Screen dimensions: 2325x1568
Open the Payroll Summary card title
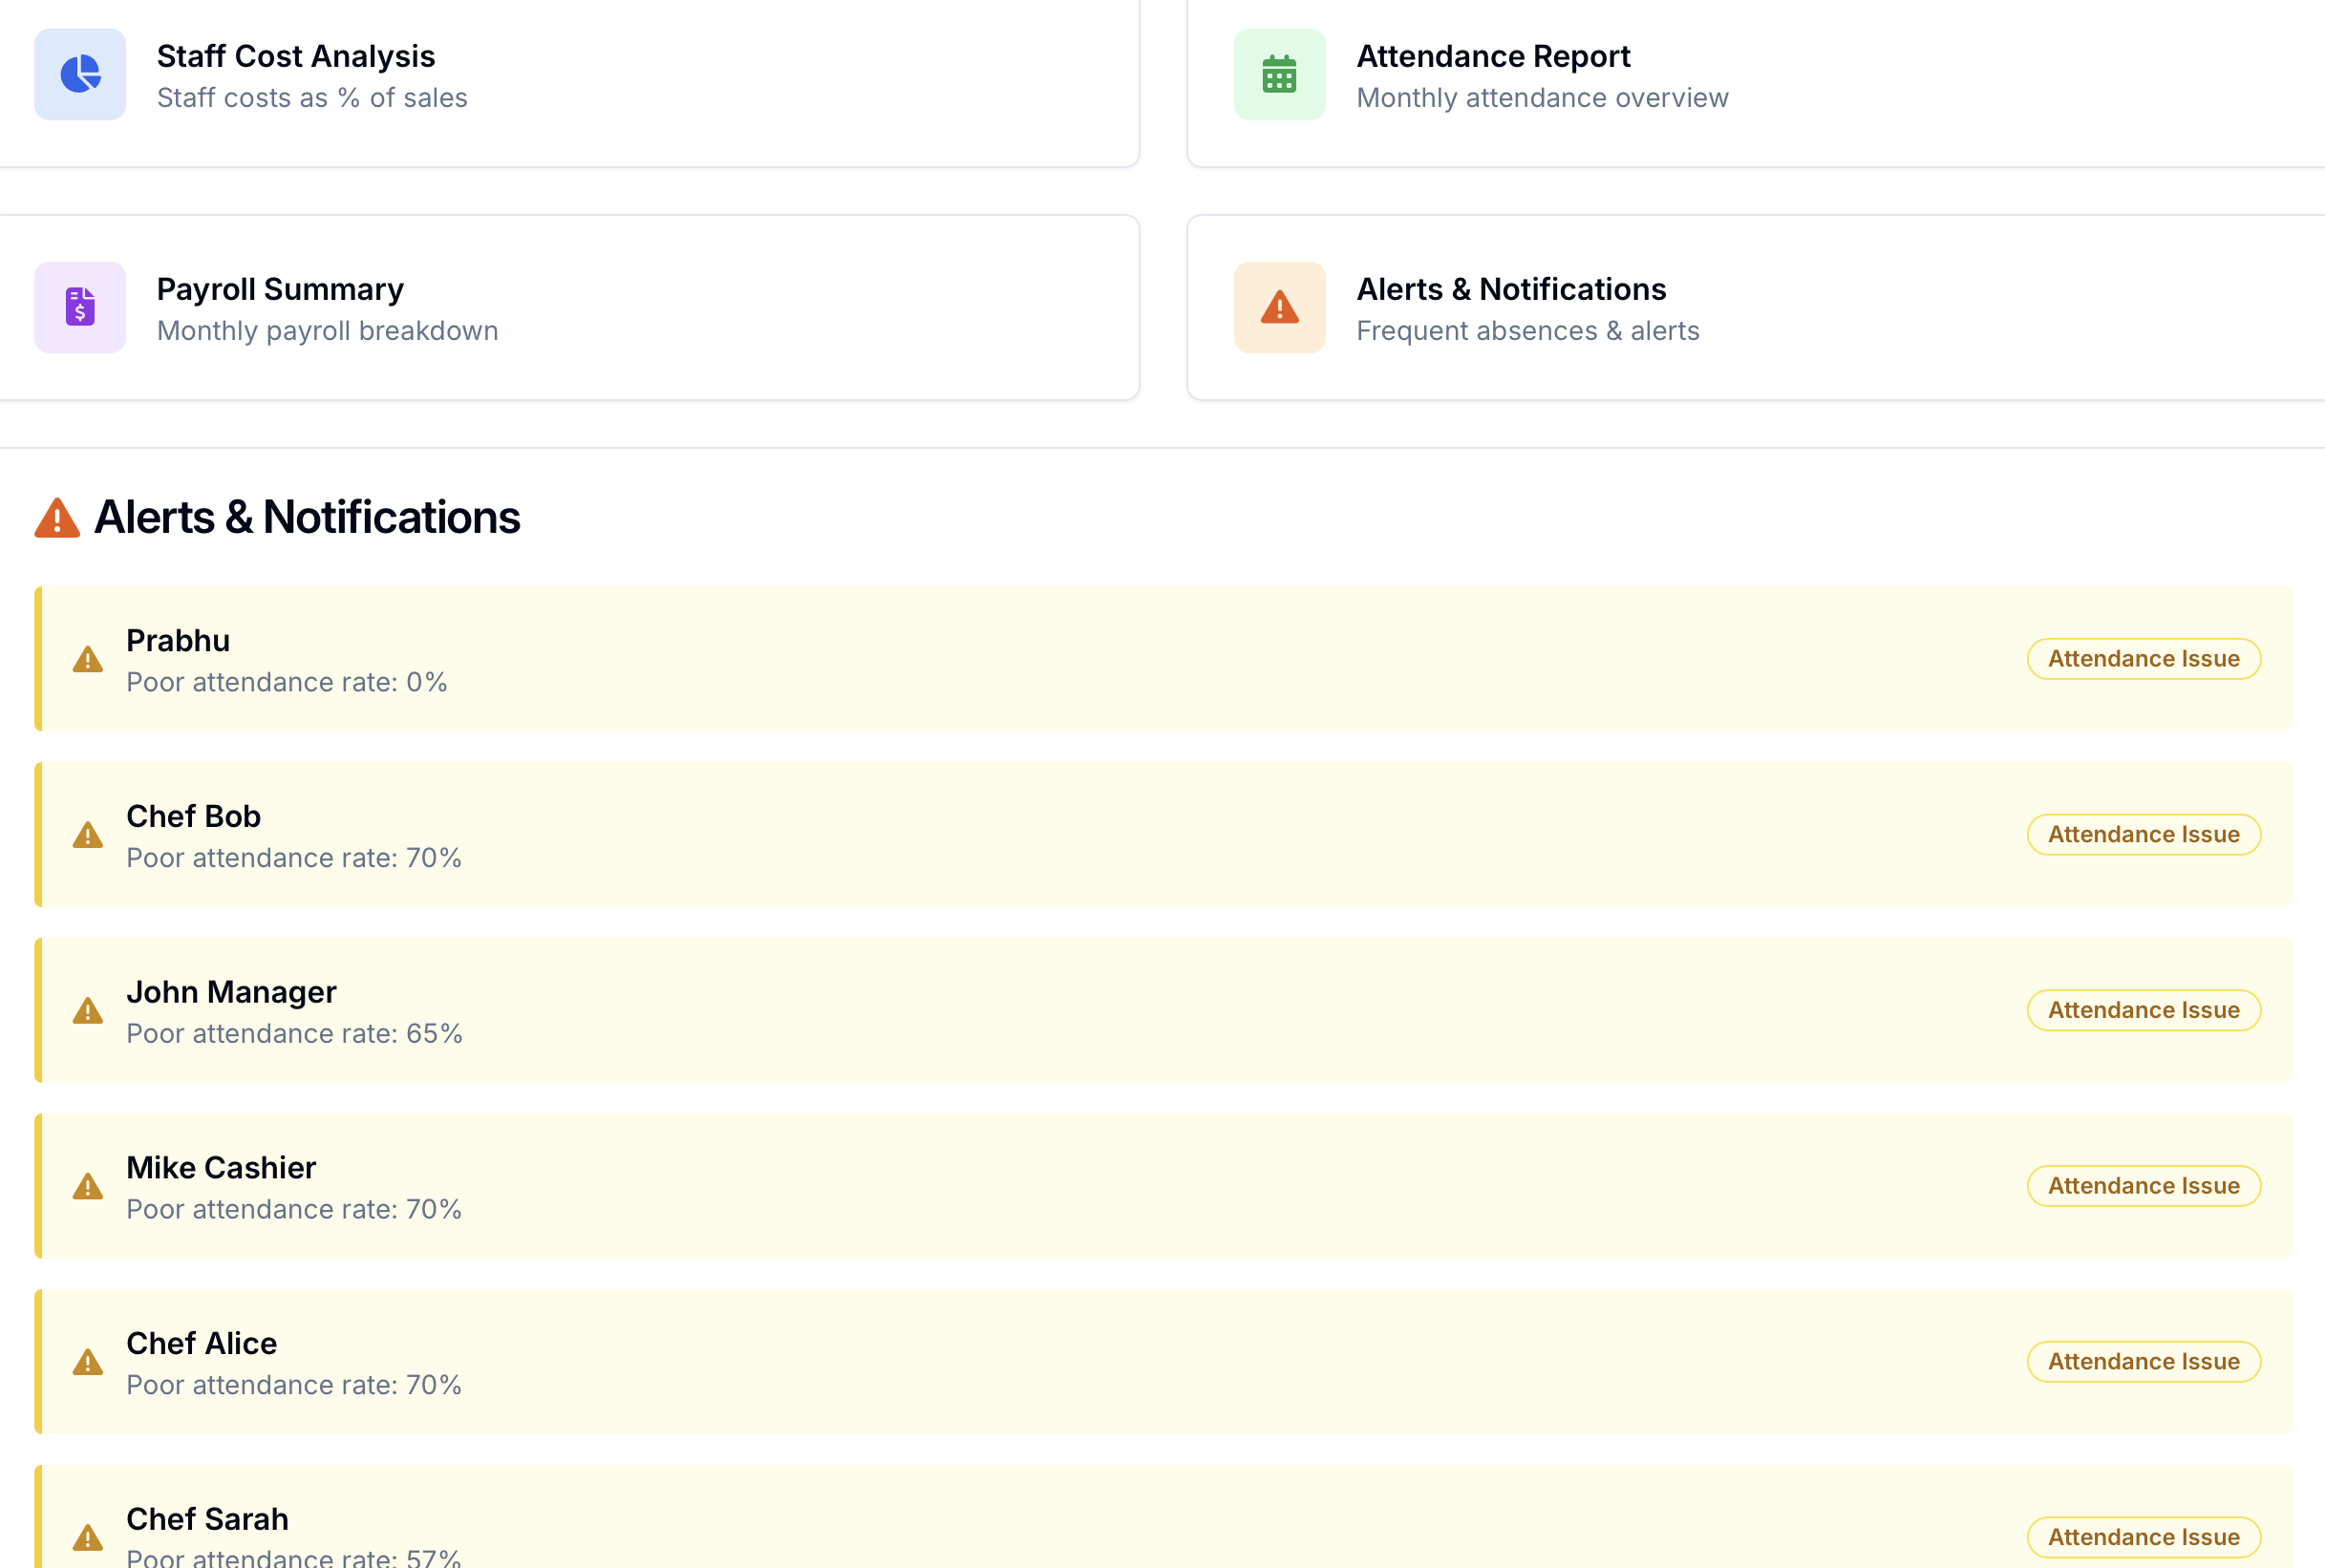tap(280, 289)
